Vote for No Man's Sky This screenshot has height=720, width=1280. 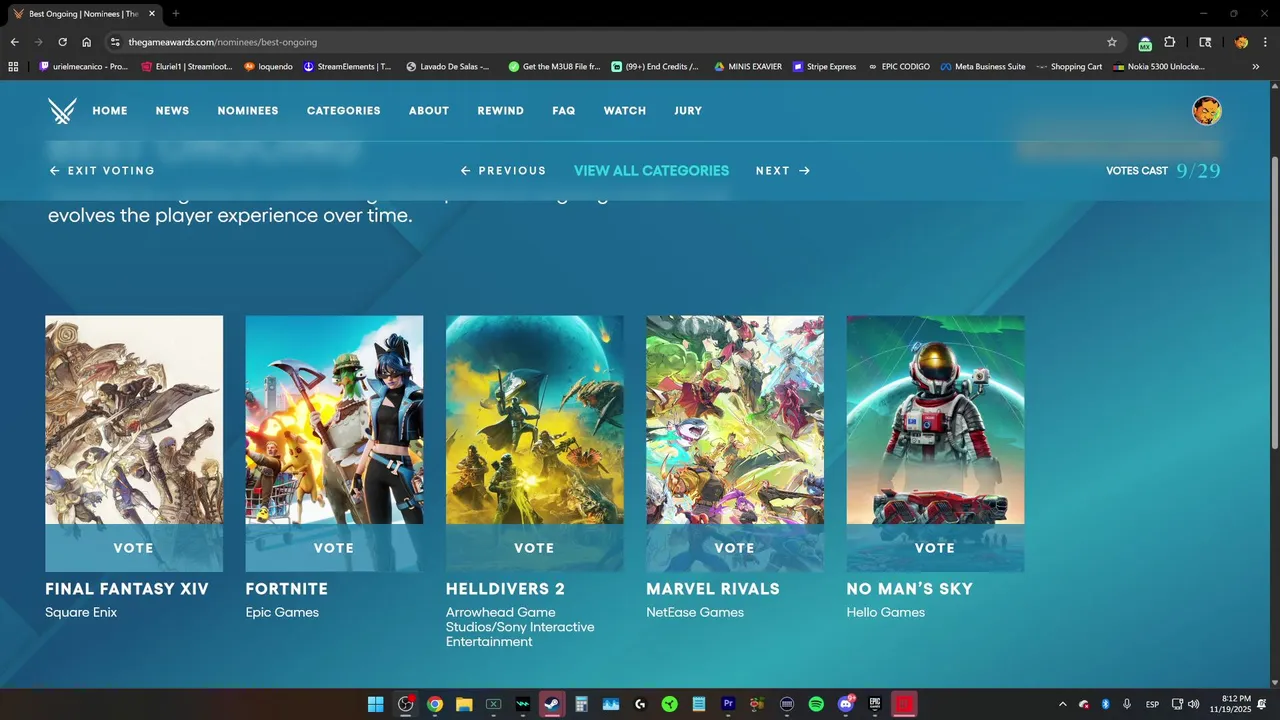(935, 548)
